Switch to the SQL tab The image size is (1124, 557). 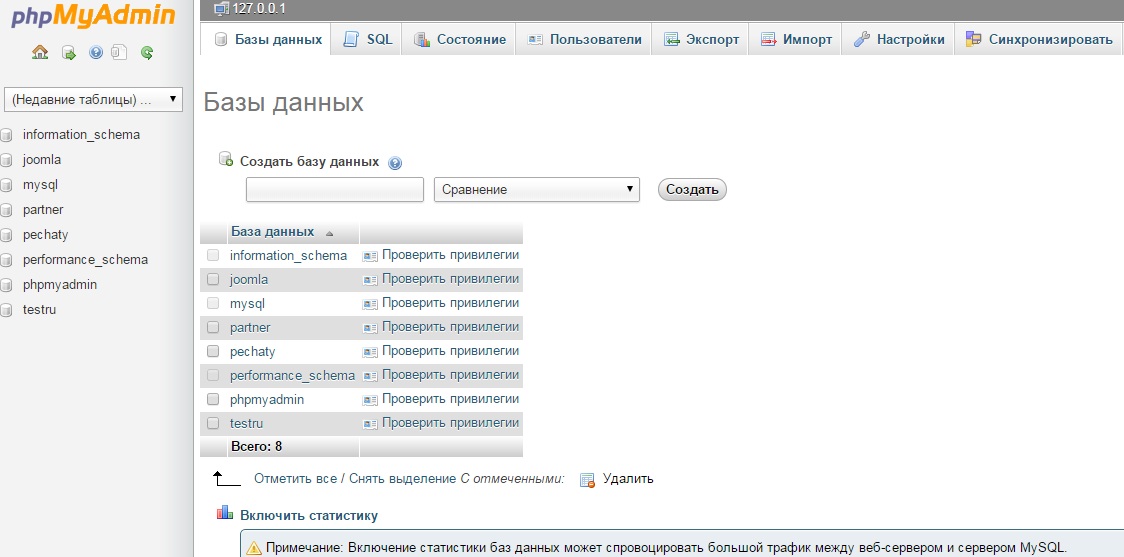[368, 40]
